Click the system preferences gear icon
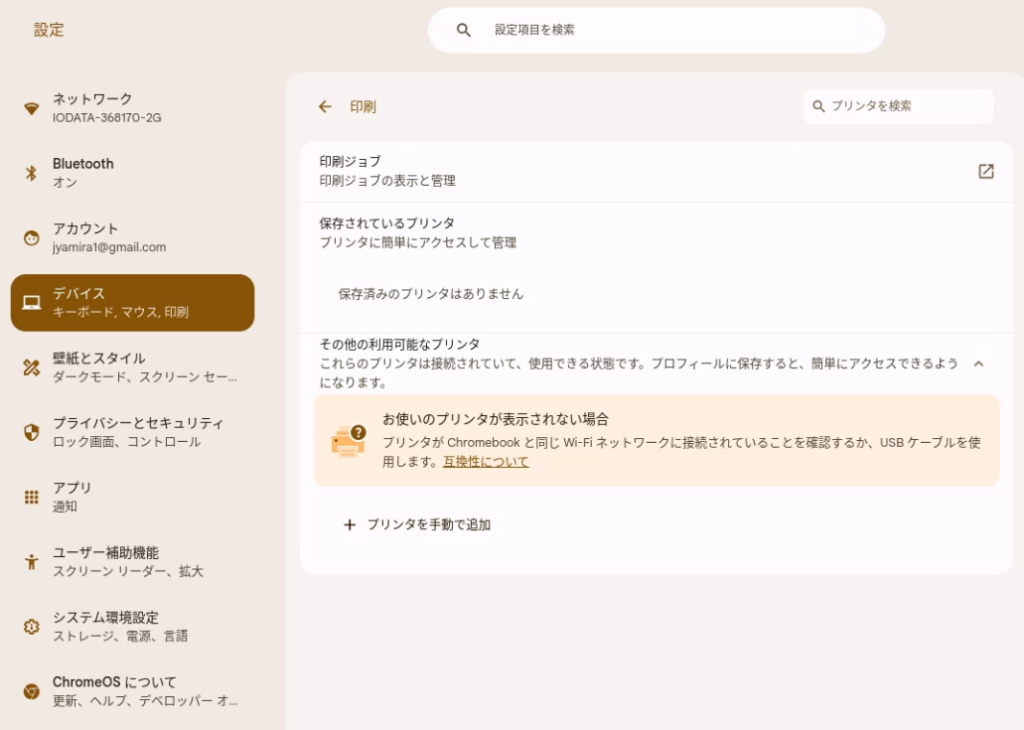 point(31,626)
